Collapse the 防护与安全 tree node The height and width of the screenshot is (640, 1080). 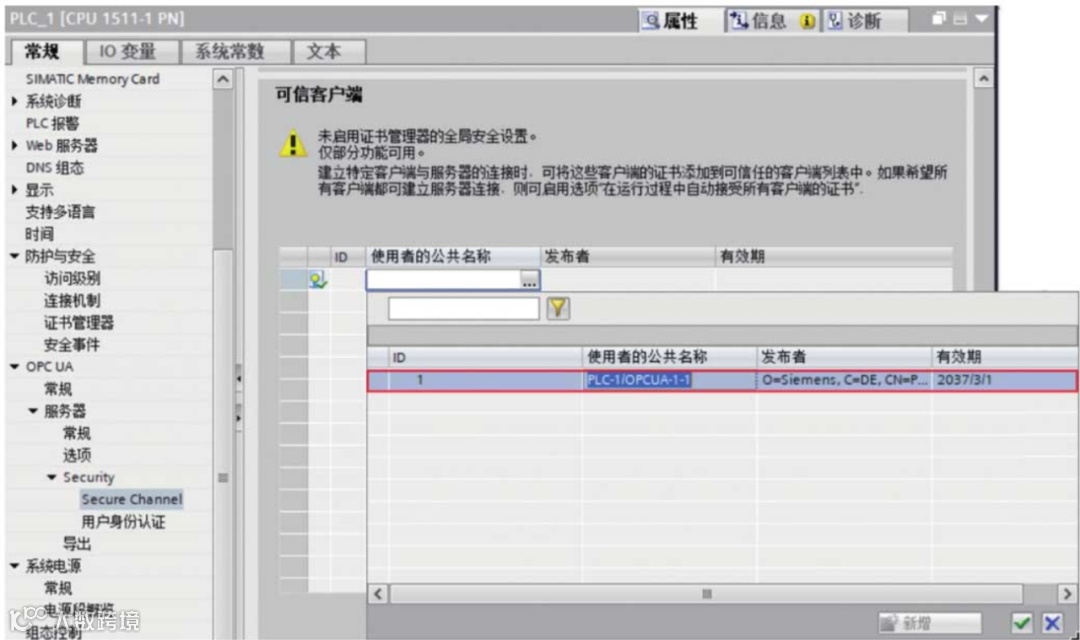pos(14,256)
